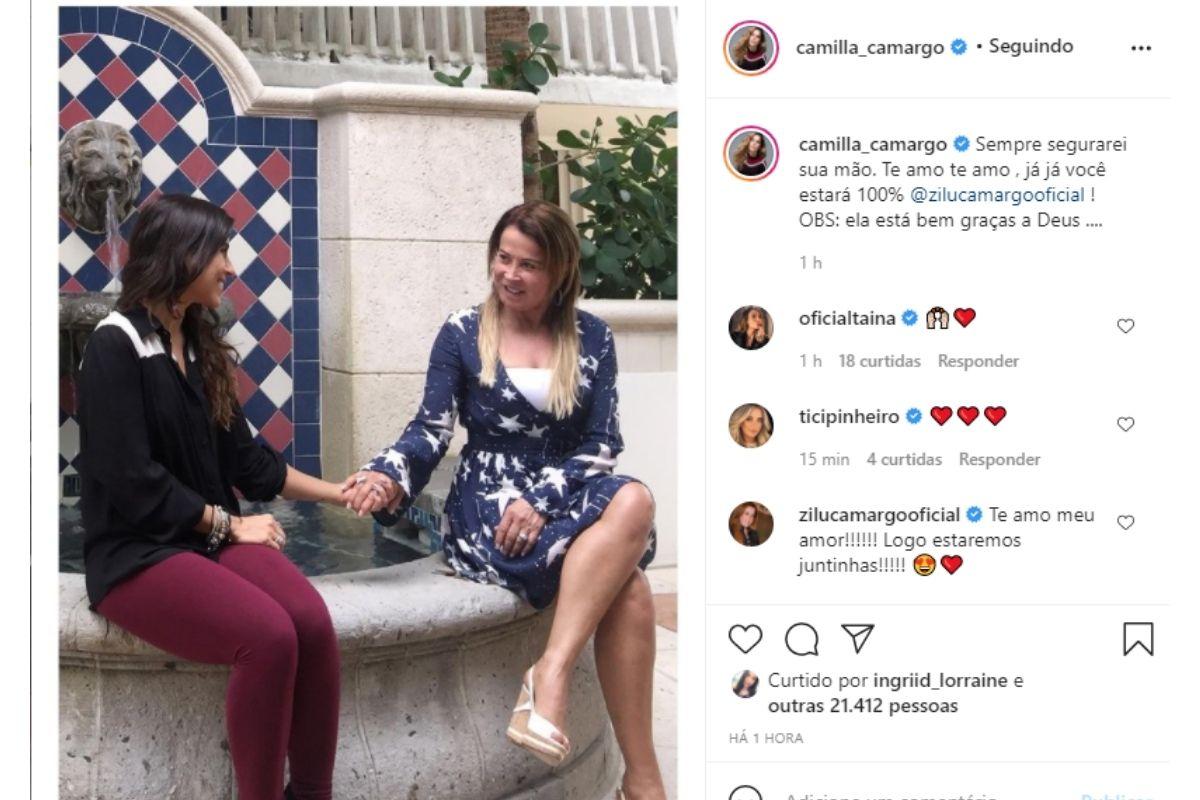Open camilla_camargo header profile picture

(x=751, y=47)
